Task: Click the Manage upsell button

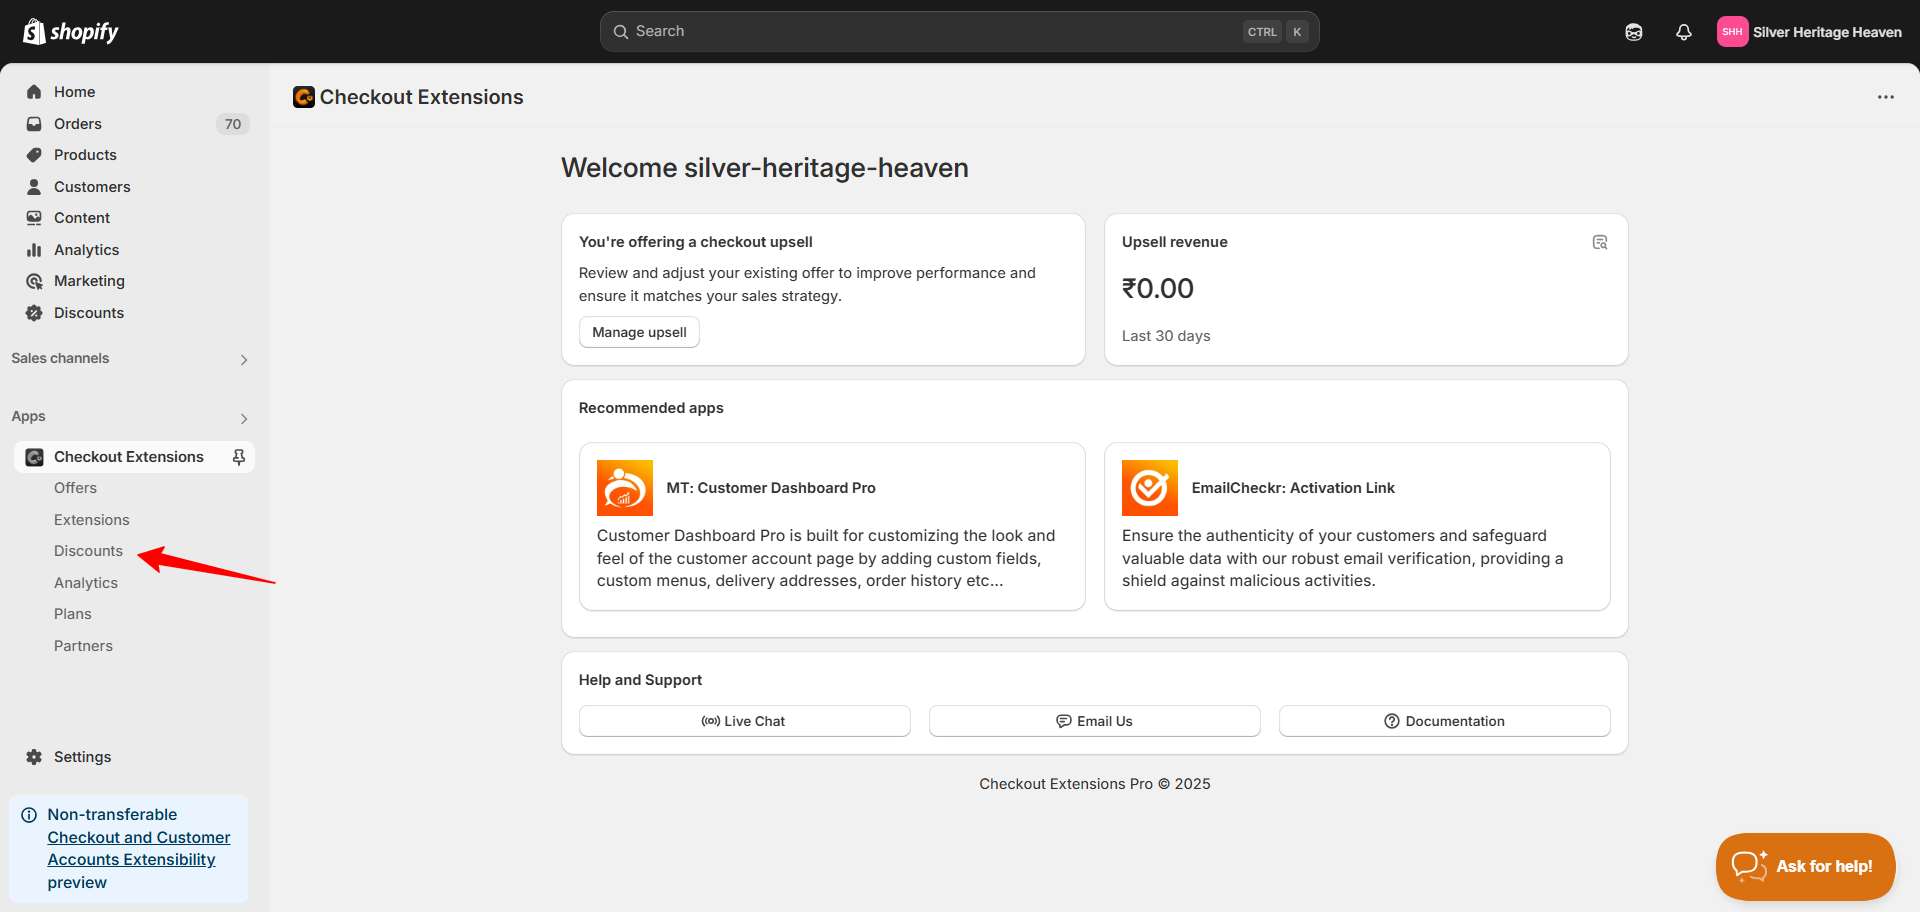Action: [639, 332]
